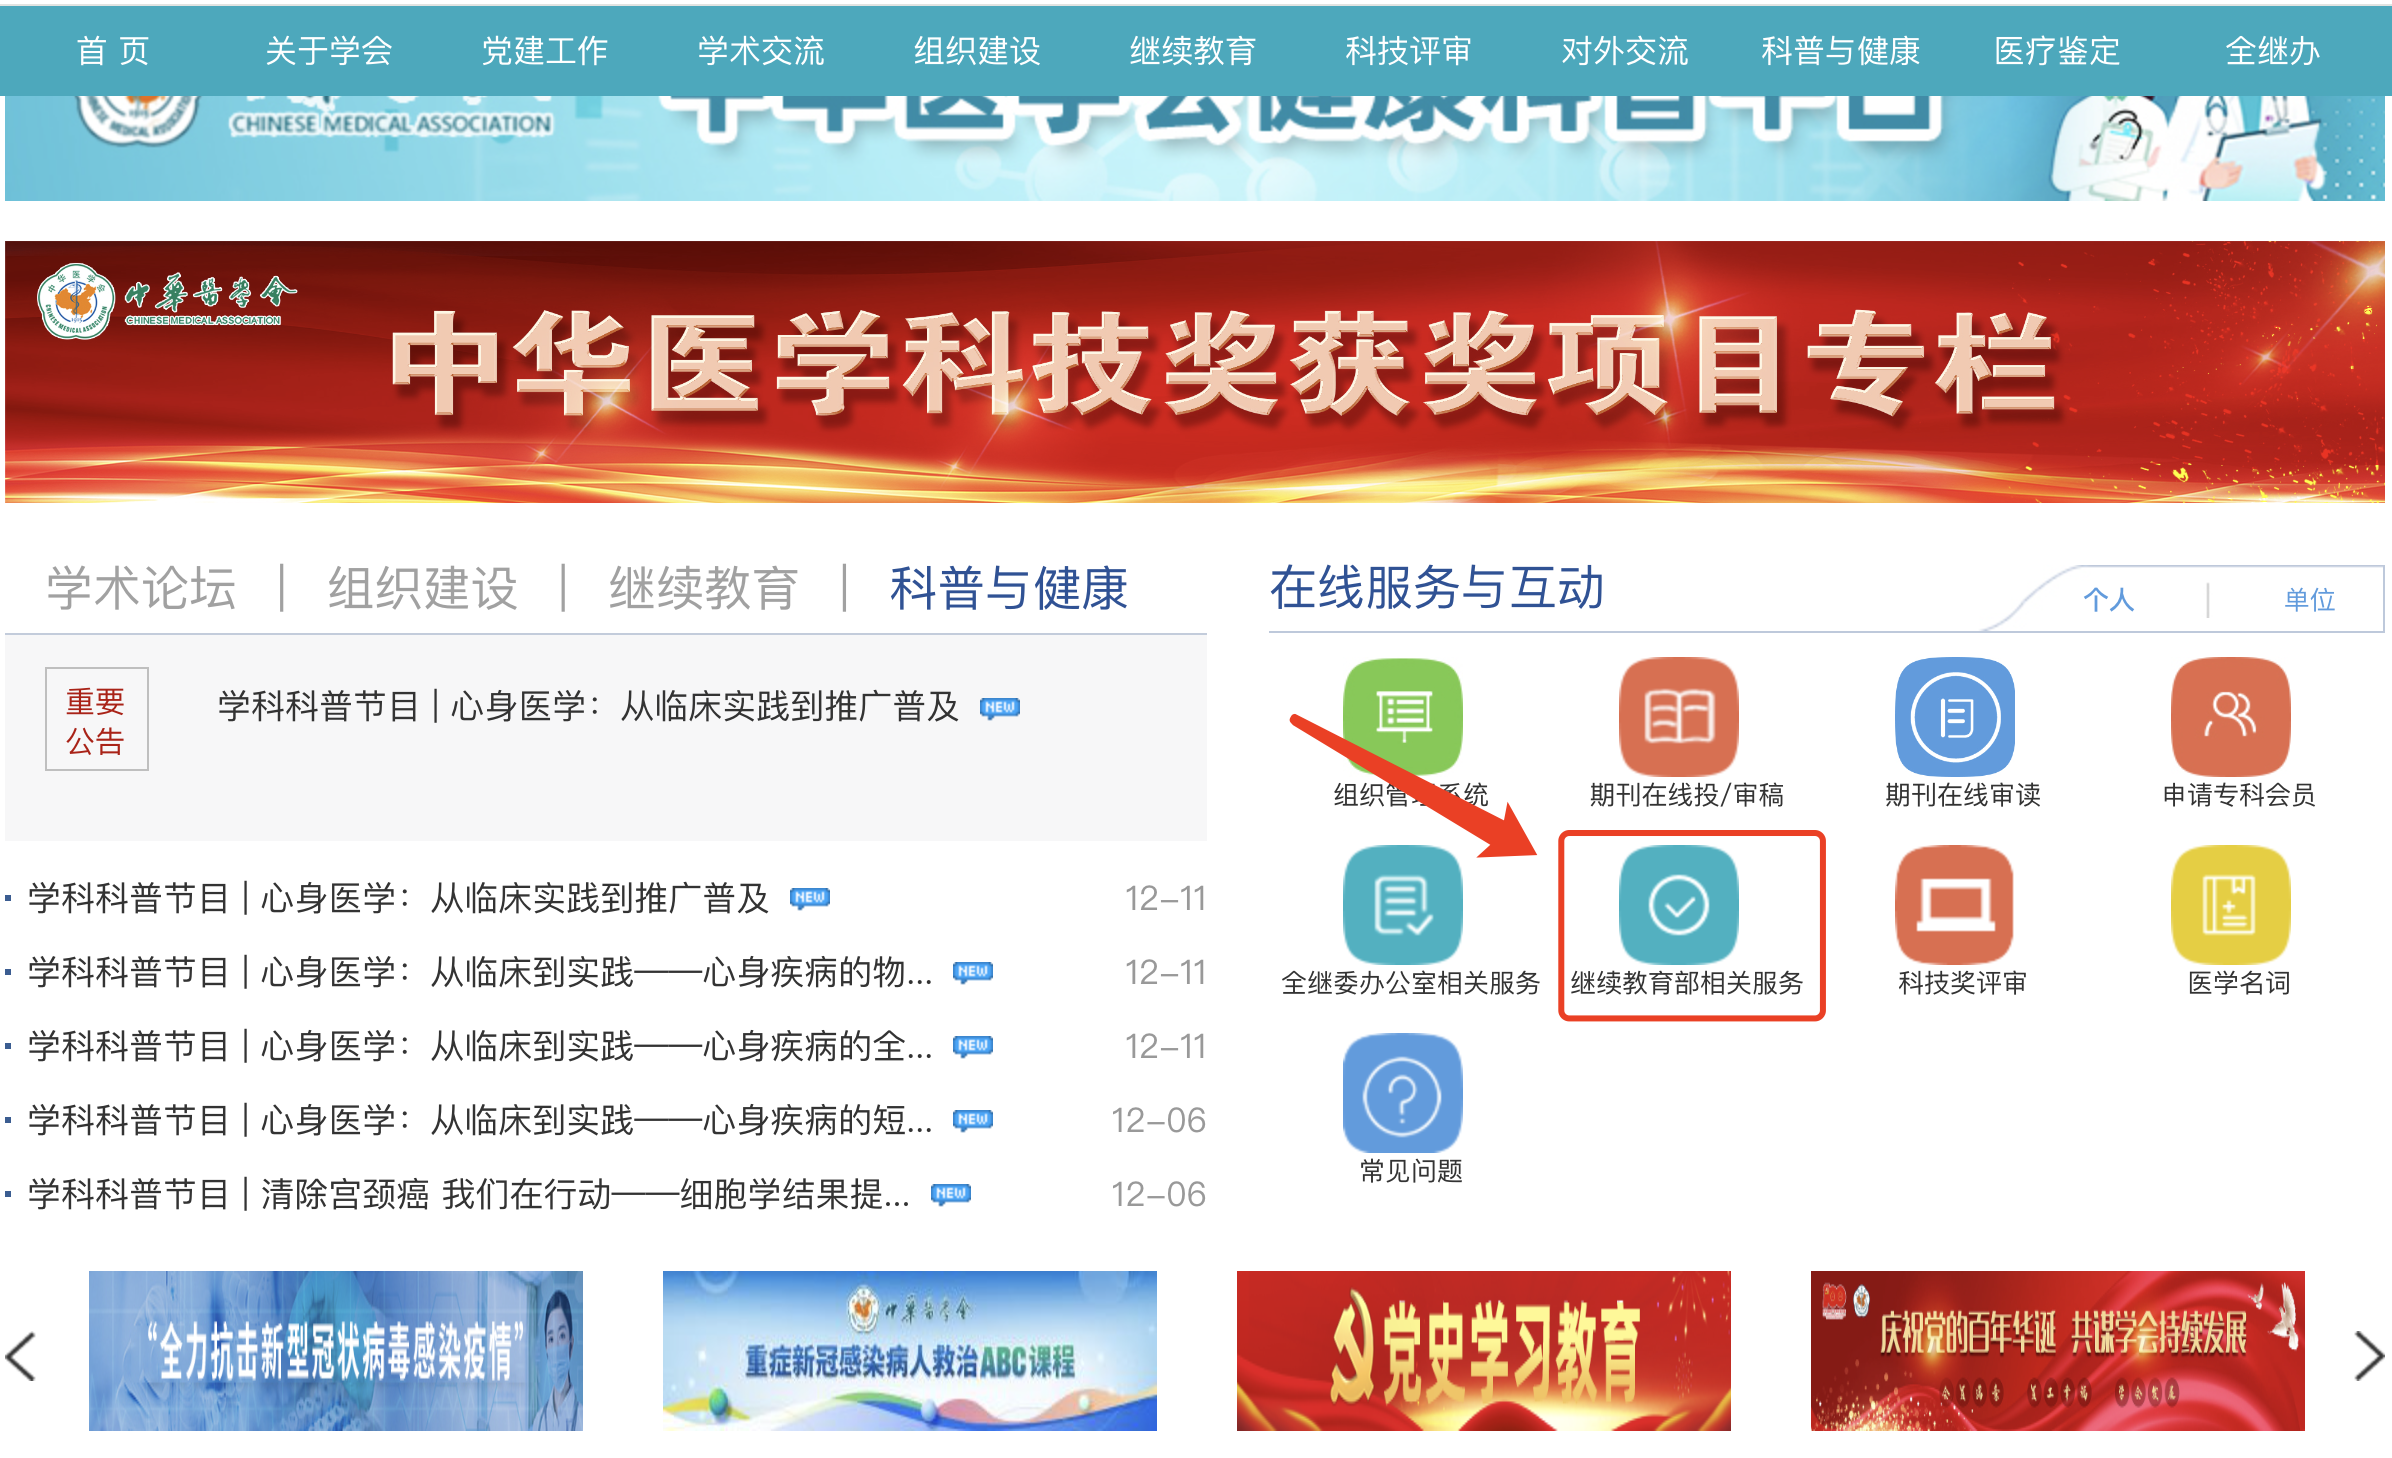Screen dimensions: 2392x1458
Task: Open the 继续教育部相关服务 checkmark icon
Action: tap(1679, 904)
